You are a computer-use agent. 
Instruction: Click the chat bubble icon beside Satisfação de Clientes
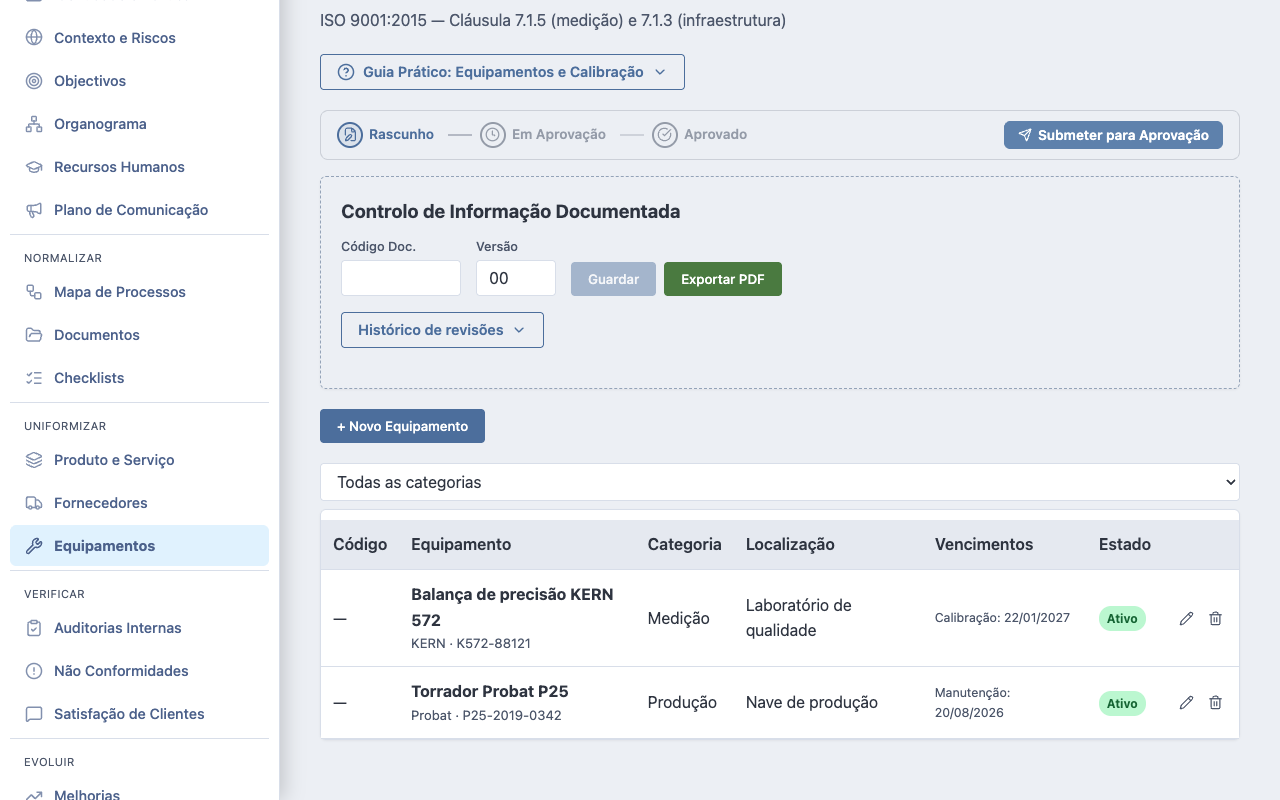(34, 714)
